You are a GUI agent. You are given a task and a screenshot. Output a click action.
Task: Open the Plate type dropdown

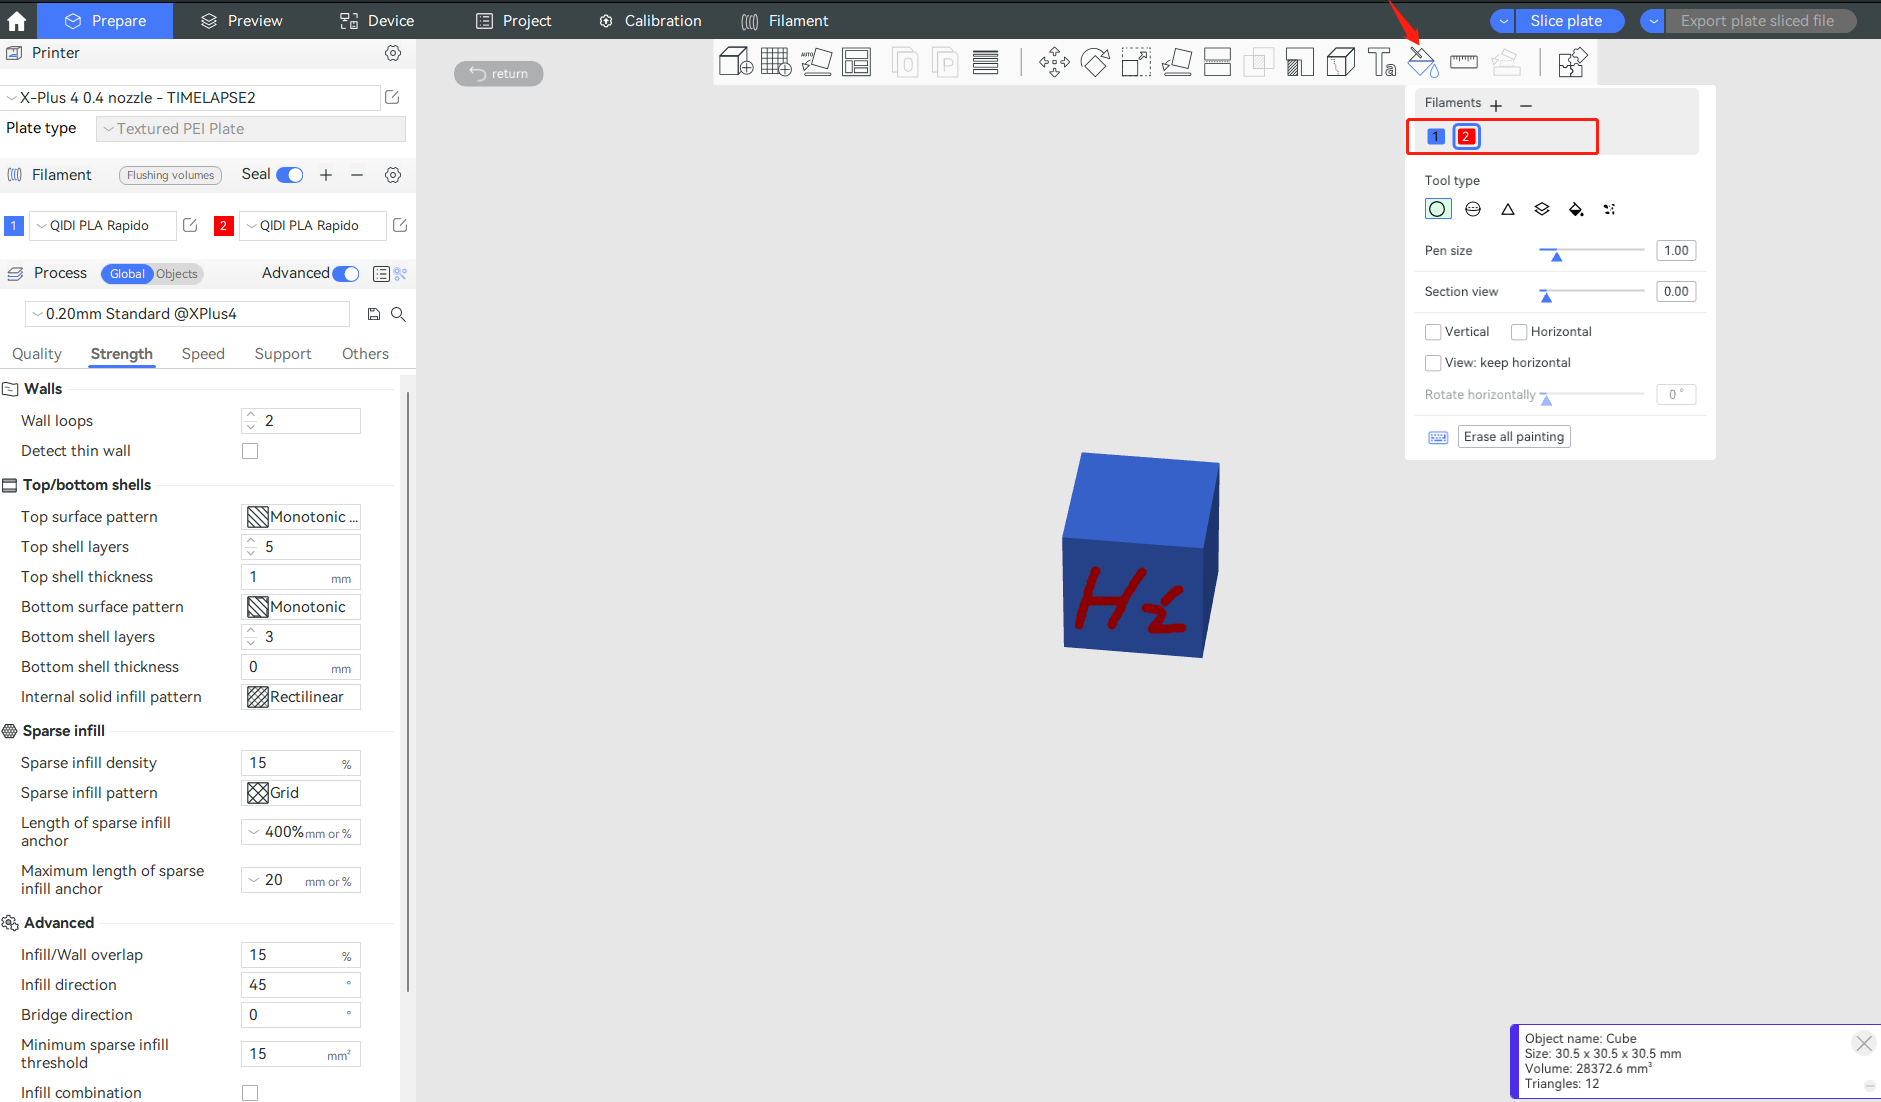tap(249, 128)
